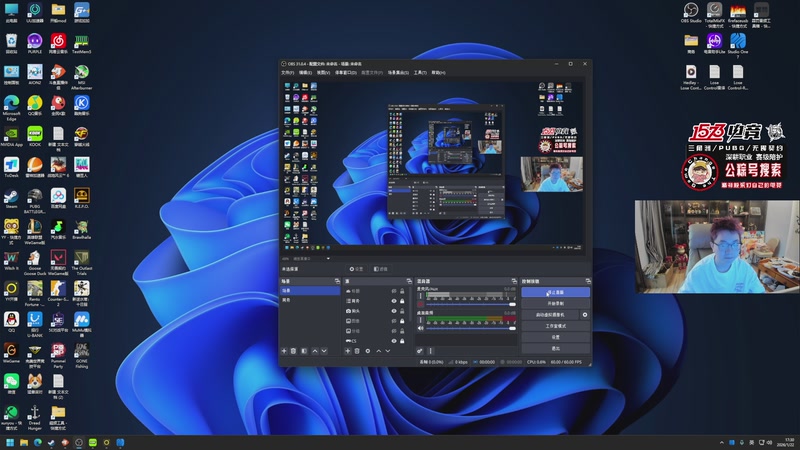
Task: Open the Tools menu in OBS
Action: (419, 73)
